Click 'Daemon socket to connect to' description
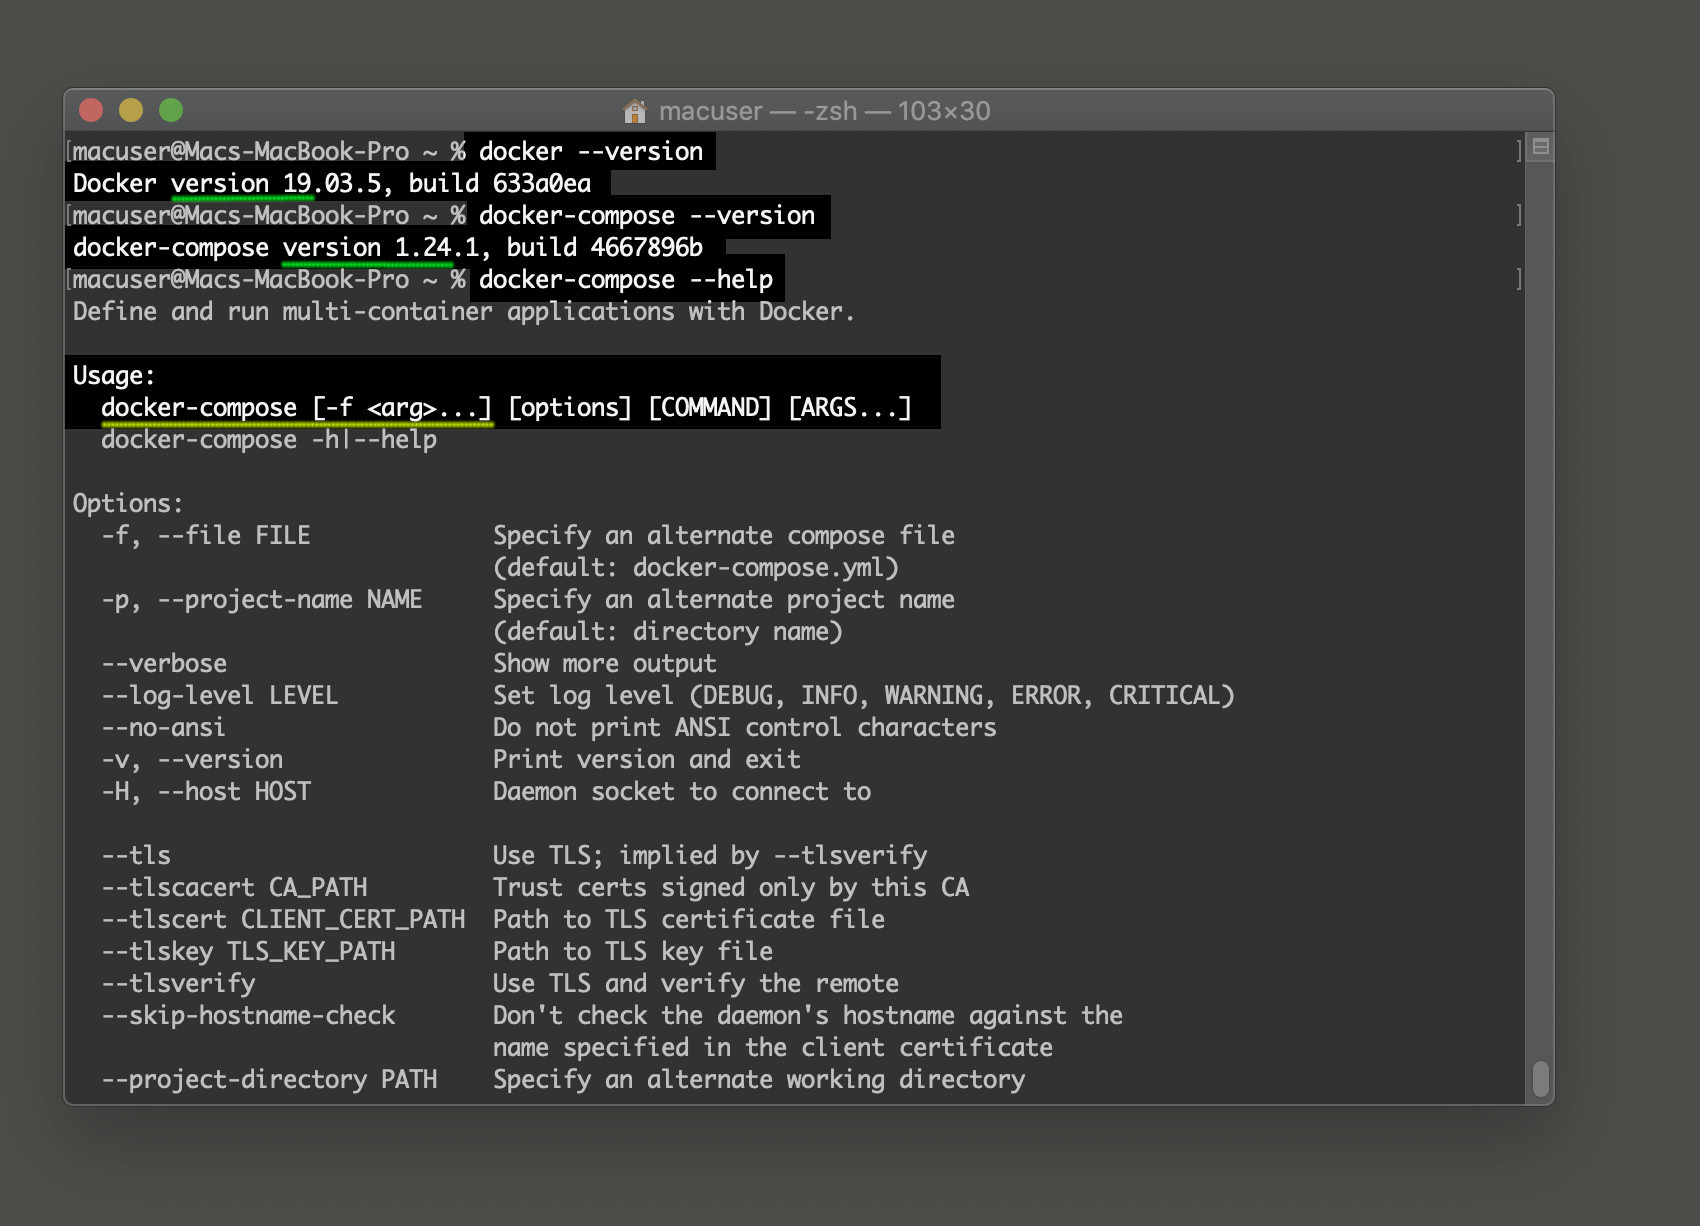Image resolution: width=1700 pixels, height=1226 pixels. (682, 792)
